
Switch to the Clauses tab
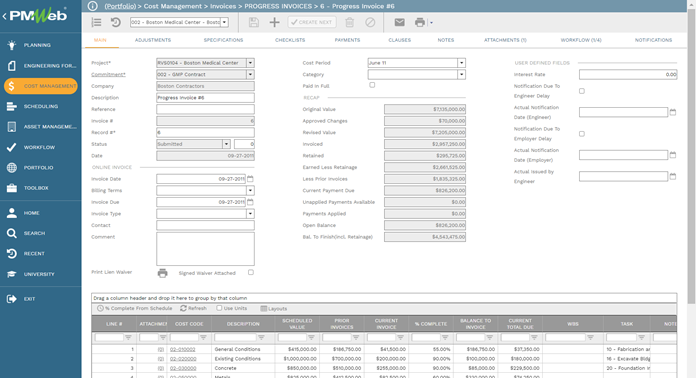pos(399,40)
